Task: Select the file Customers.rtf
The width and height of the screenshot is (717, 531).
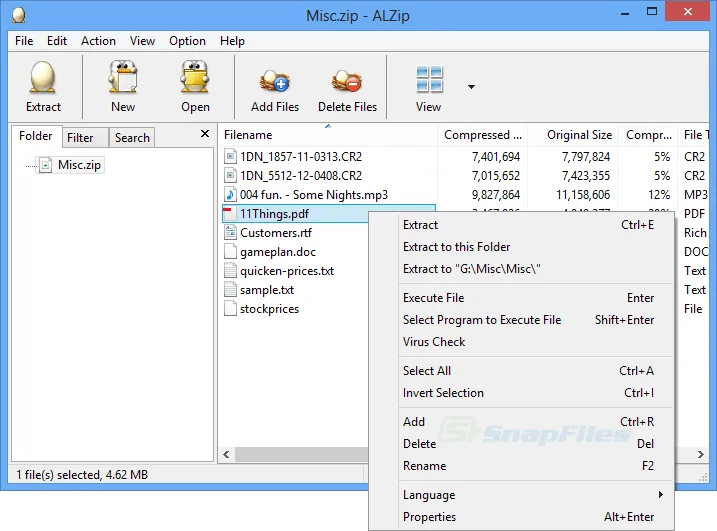Action: coord(276,233)
